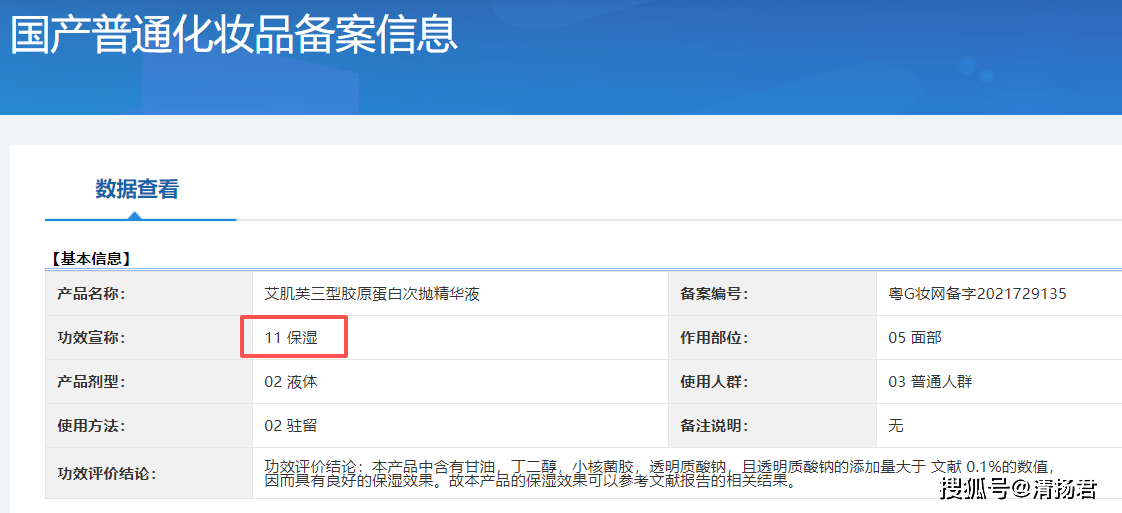Select the value 11 保湿
The image size is (1122, 513).
pyautogui.click(x=291, y=338)
